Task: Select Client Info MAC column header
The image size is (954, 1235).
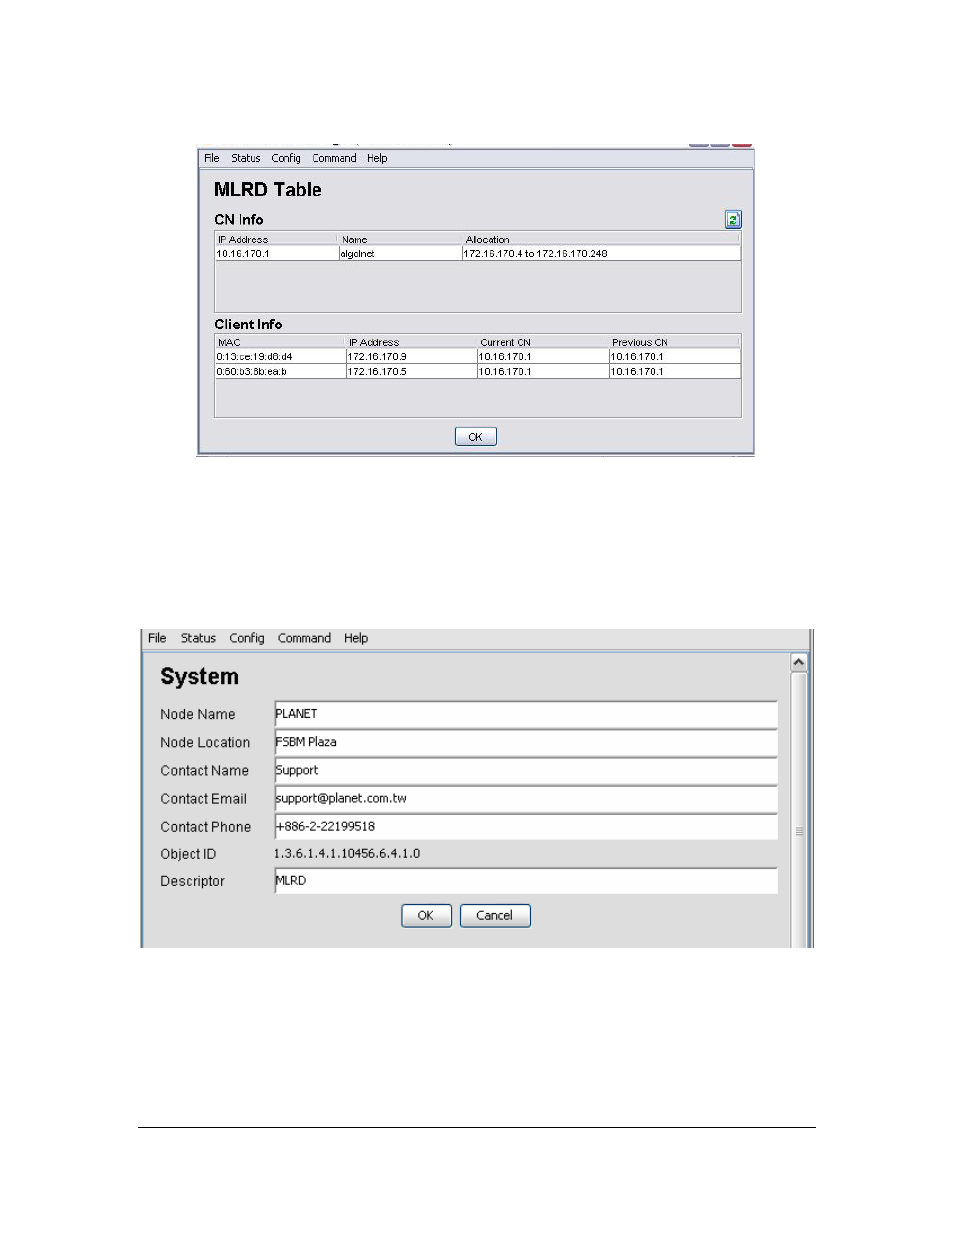Action: point(281,343)
